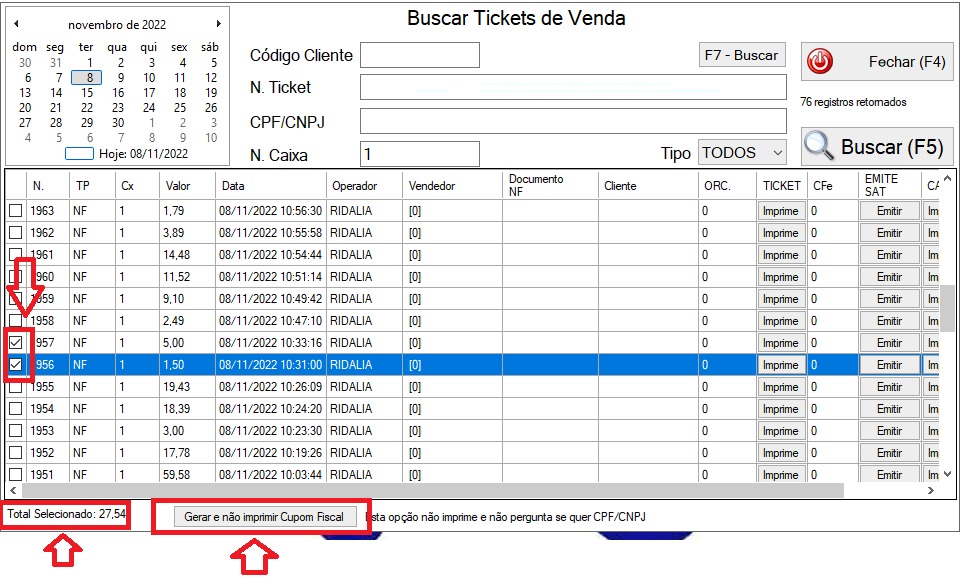Check the box for ticket 1962

[16, 233]
